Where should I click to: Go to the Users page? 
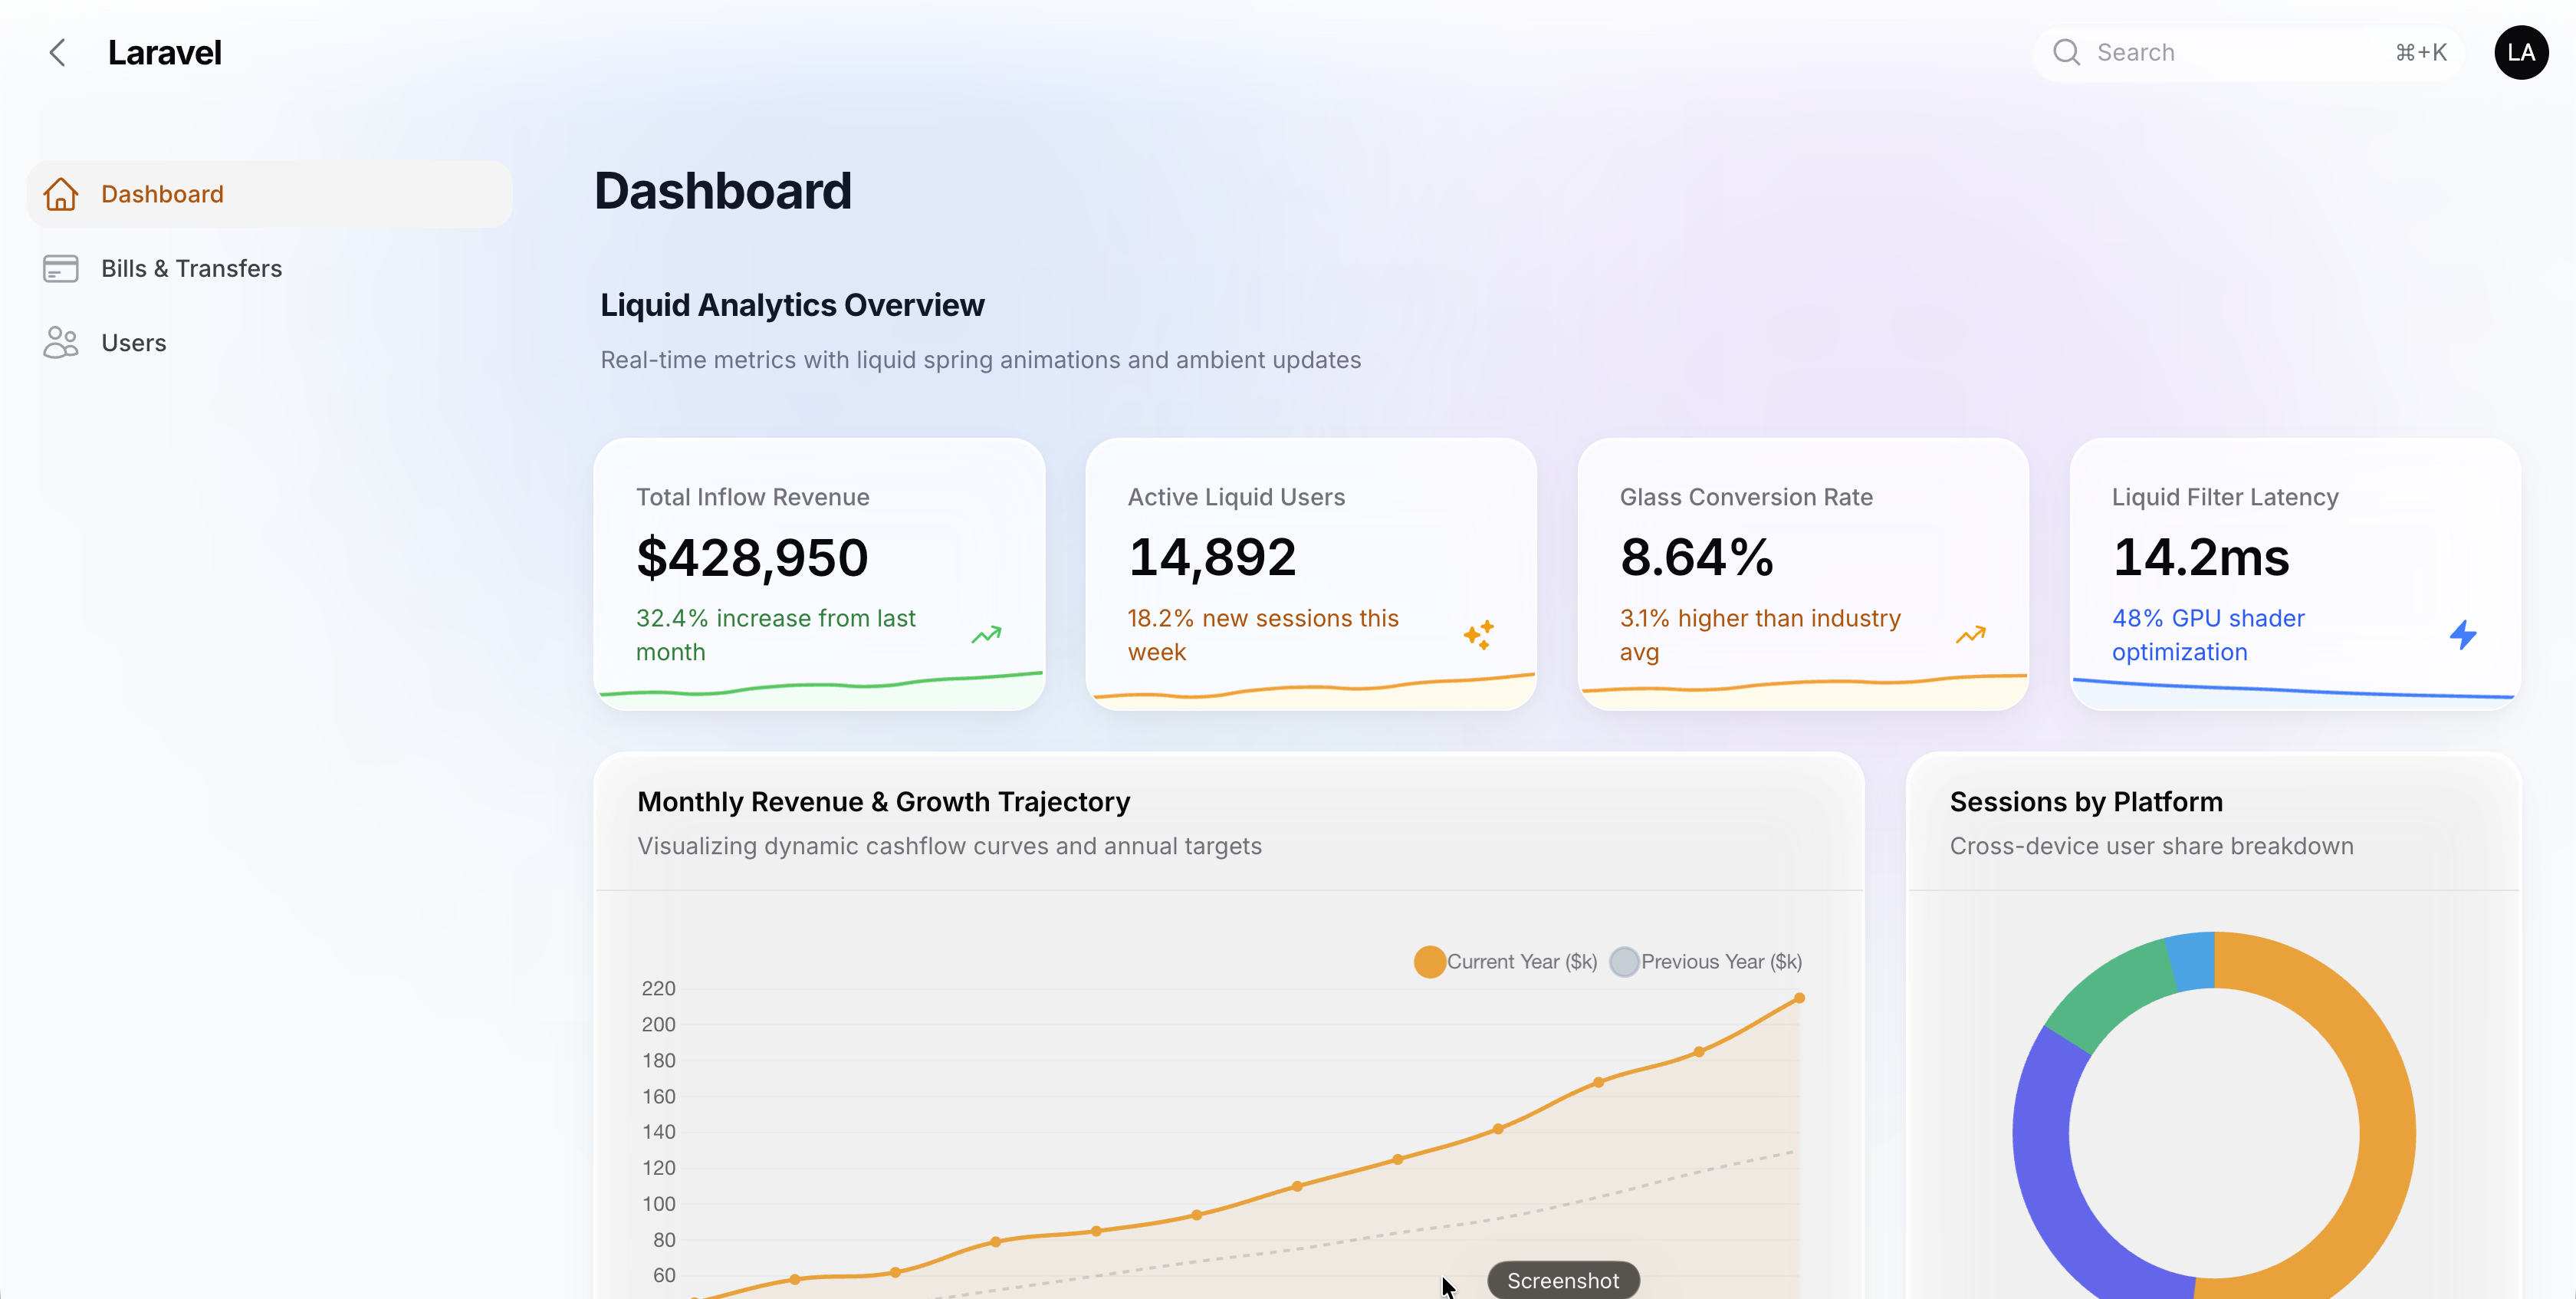tap(270, 343)
